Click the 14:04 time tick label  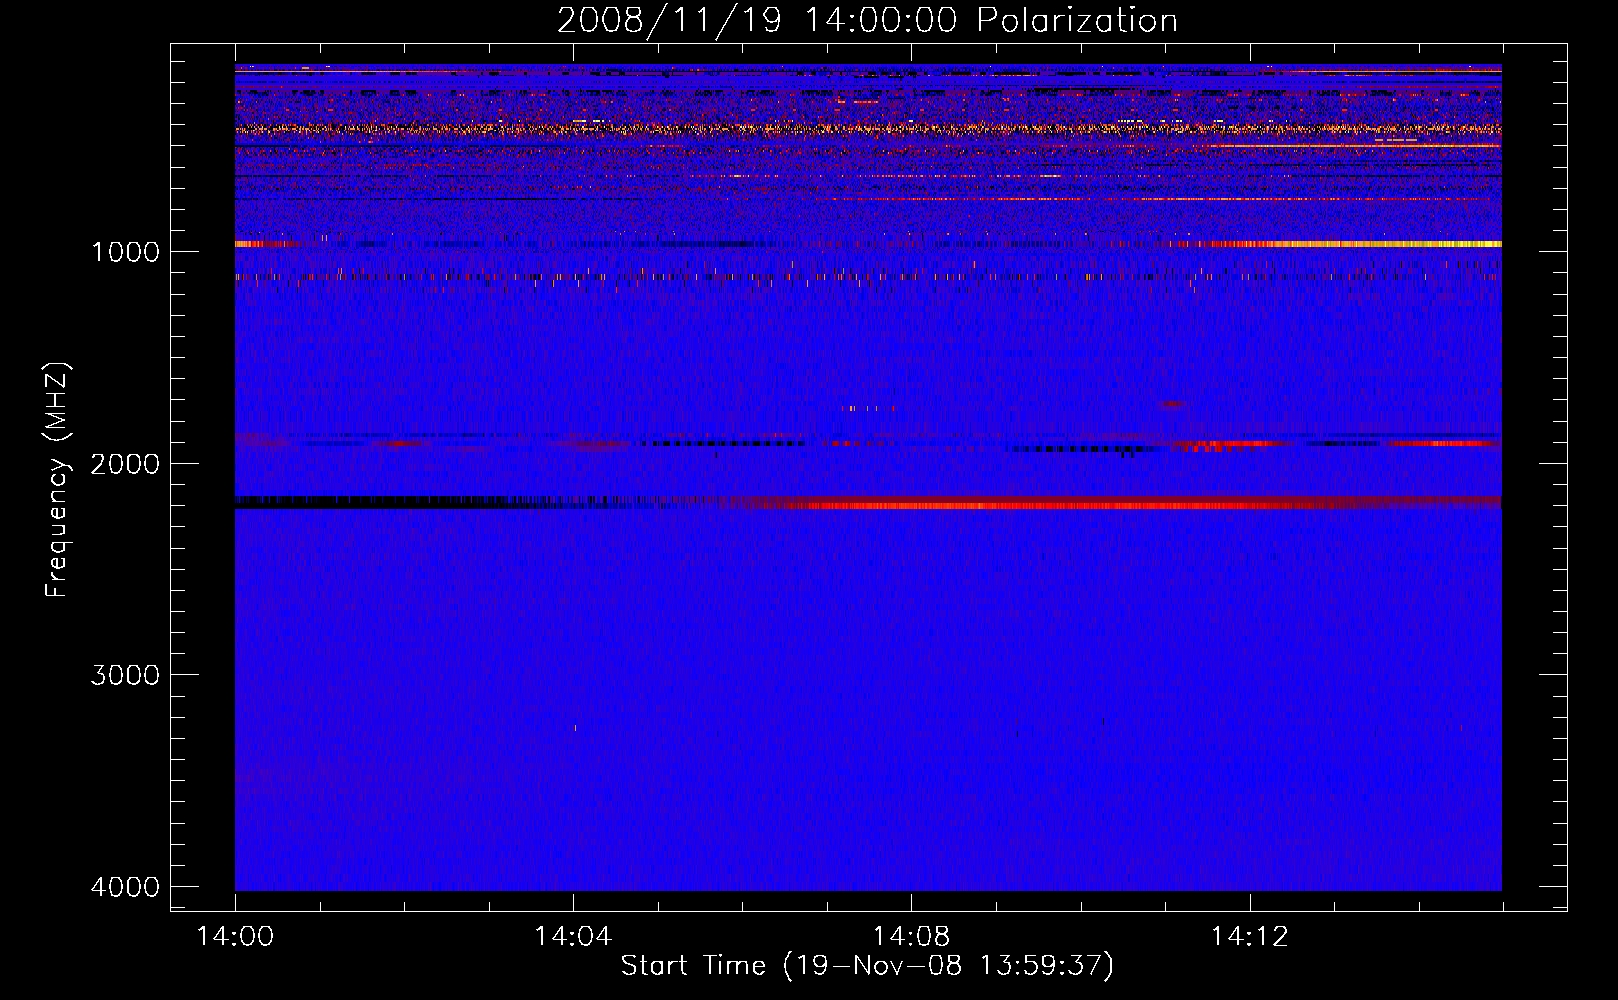[x=573, y=937]
